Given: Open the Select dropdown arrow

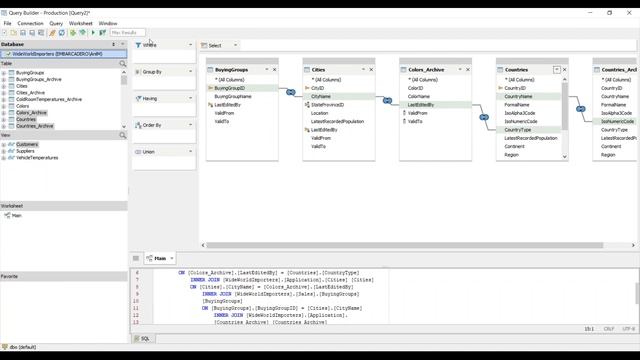Looking at the screenshot, I should pos(236,45).
